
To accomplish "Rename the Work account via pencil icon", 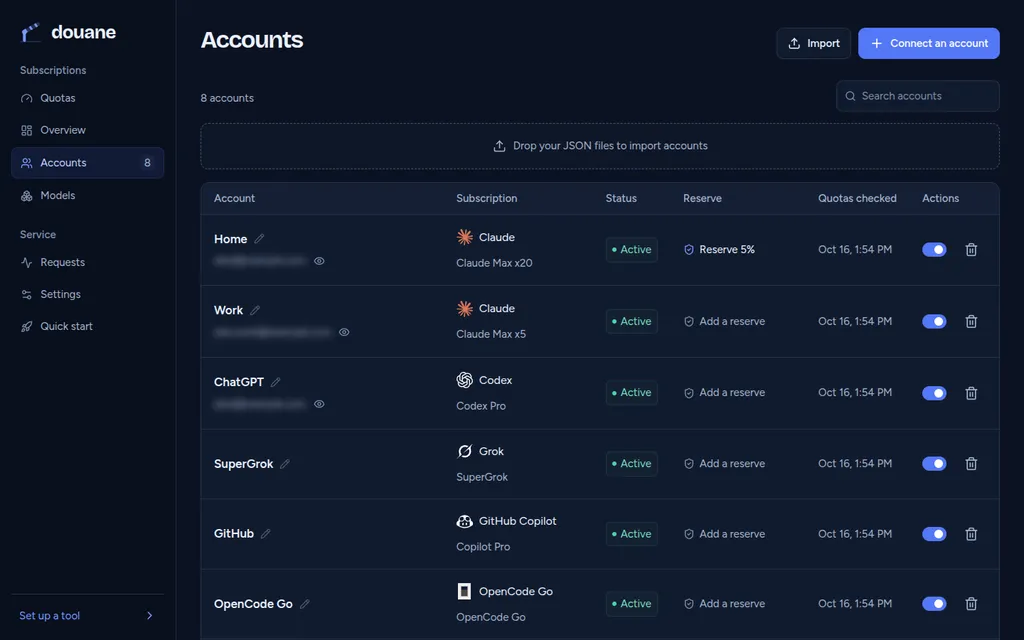I will [x=255, y=310].
